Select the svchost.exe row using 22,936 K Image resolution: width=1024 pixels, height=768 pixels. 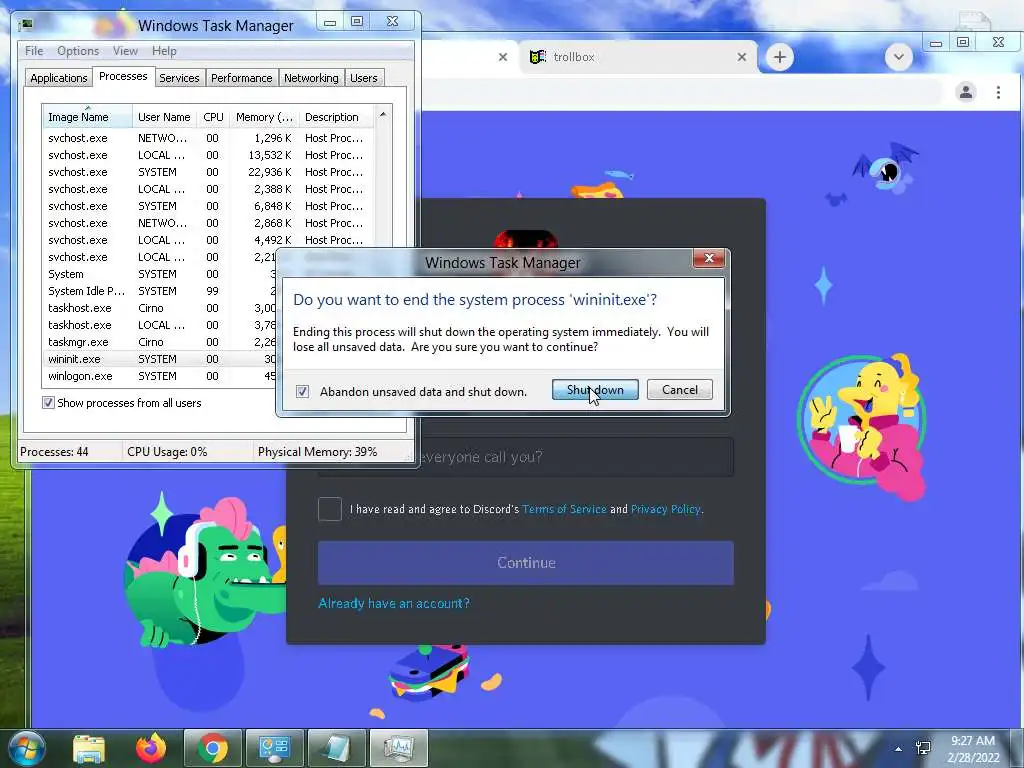pyautogui.click(x=209, y=172)
